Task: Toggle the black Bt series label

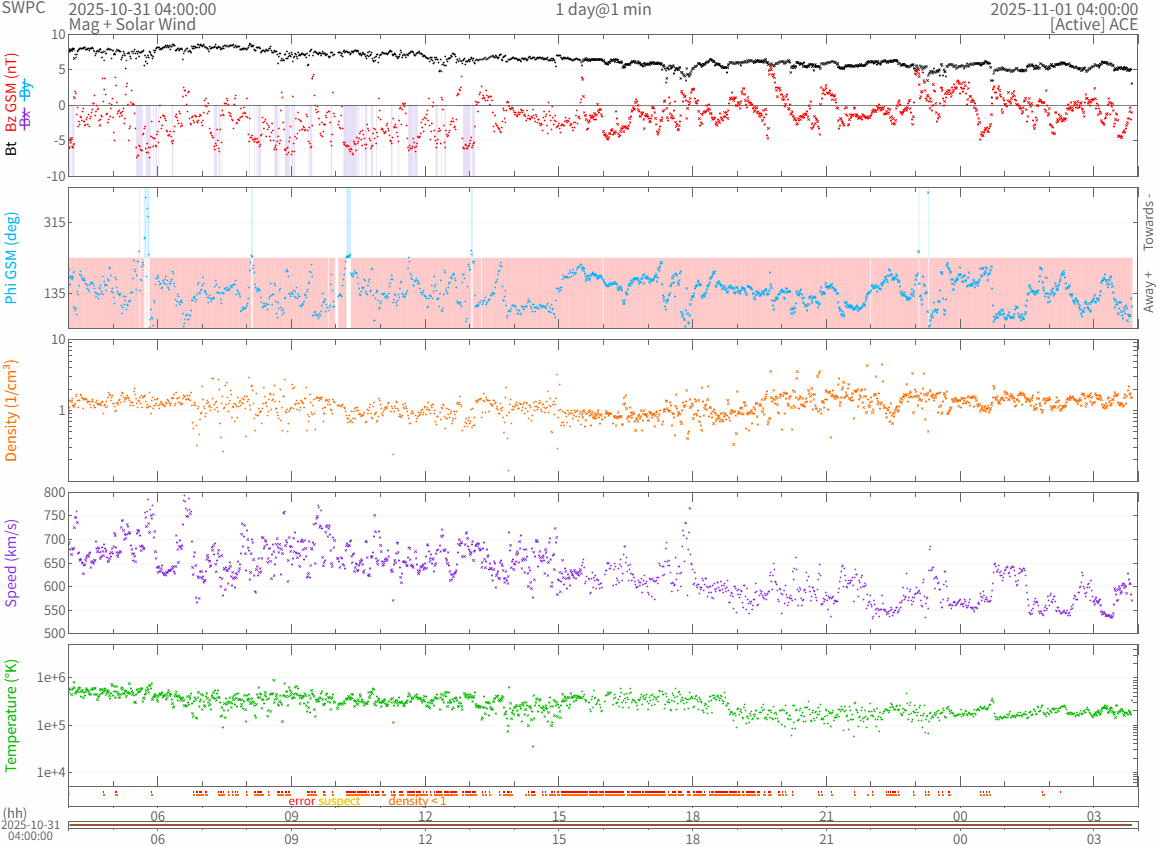Action: (x=11, y=148)
